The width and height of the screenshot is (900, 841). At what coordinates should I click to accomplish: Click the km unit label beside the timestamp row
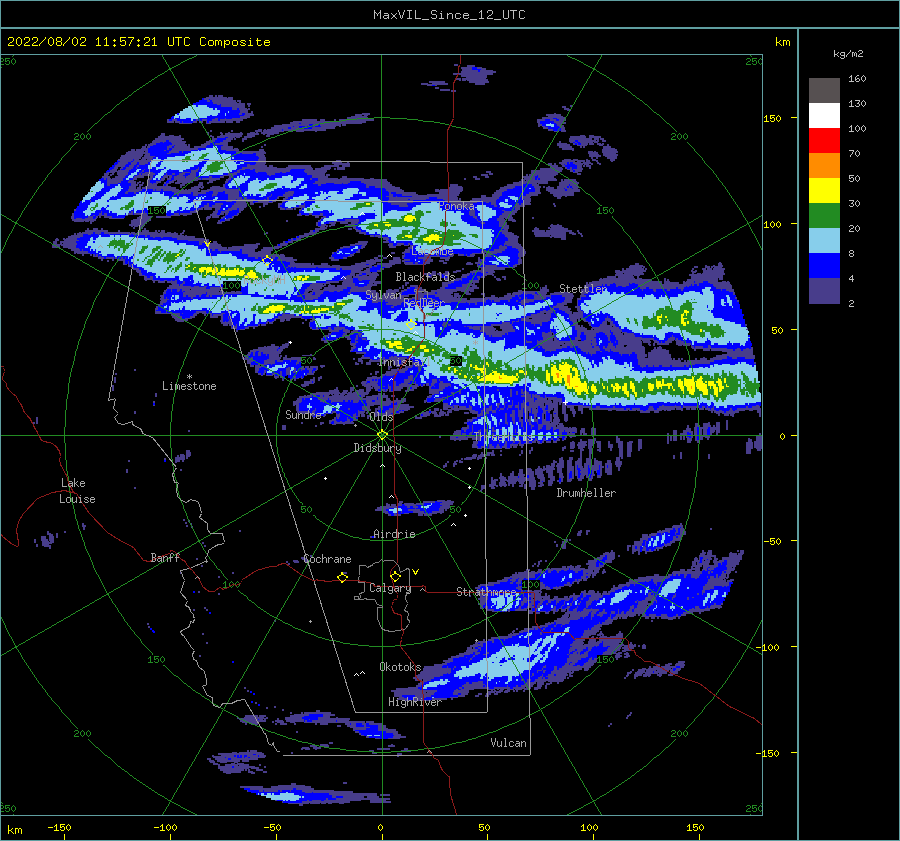click(782, 42)
